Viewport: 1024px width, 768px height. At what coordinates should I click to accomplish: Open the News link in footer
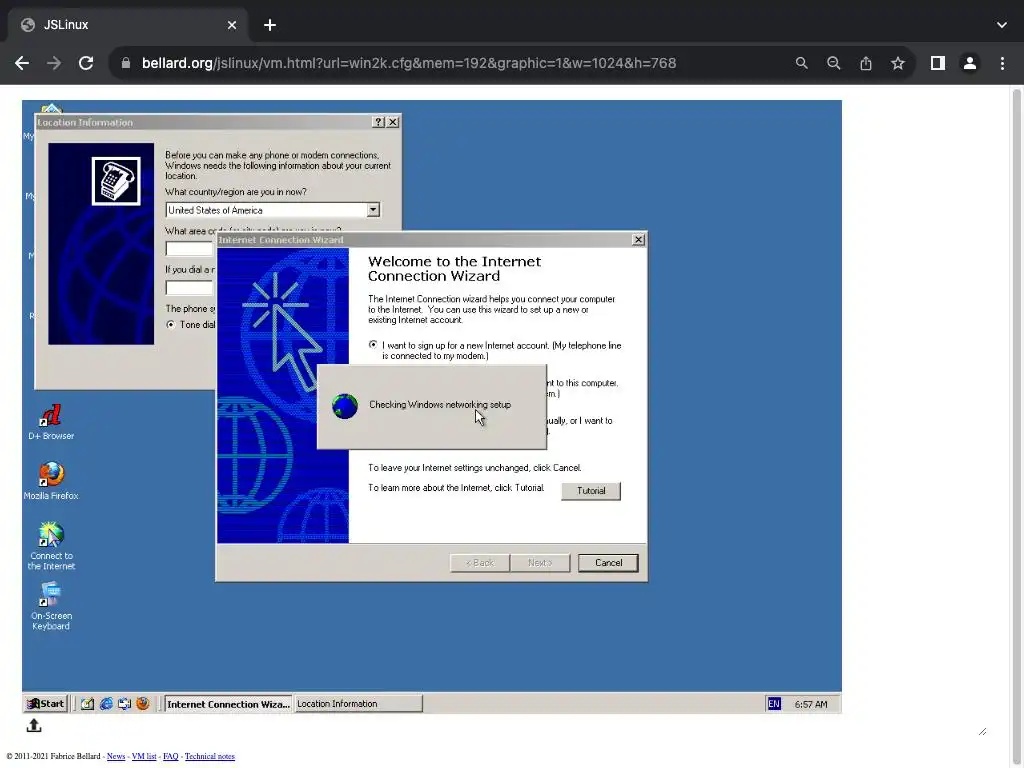116,756
